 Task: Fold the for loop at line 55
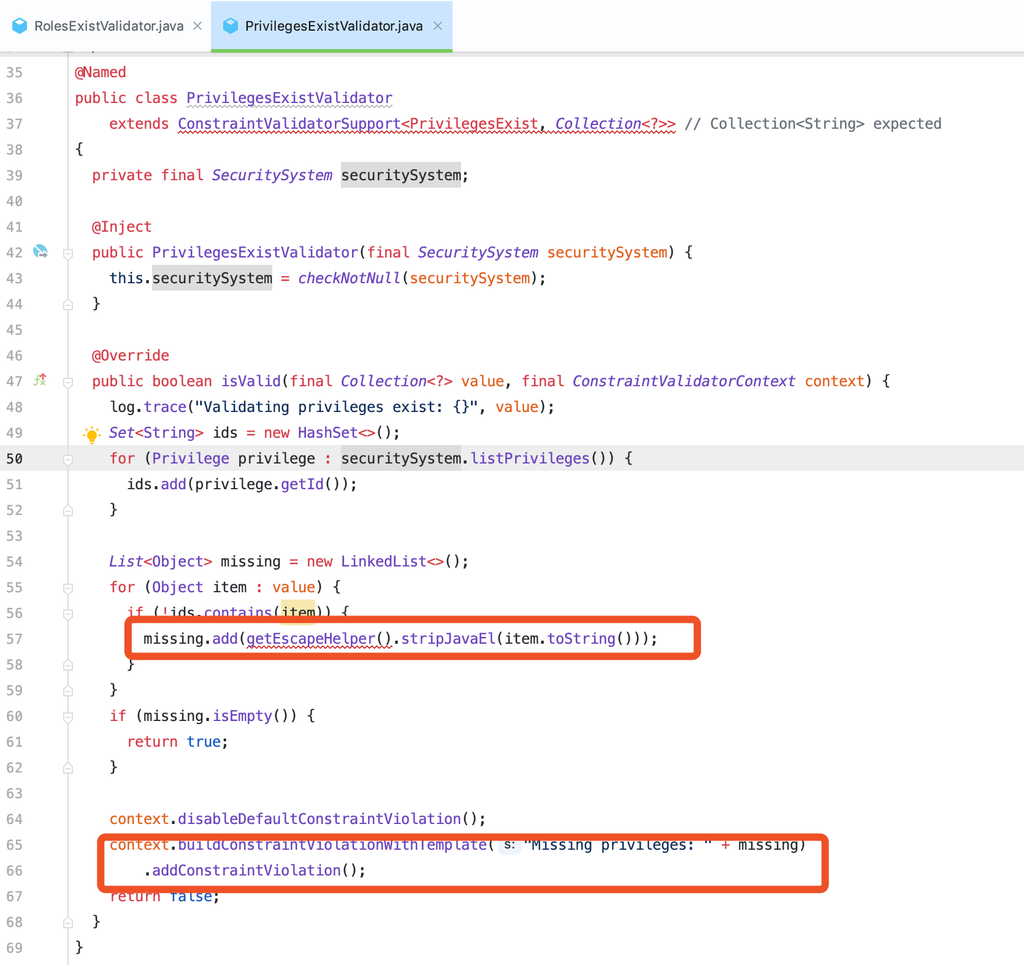pos(68,588)
